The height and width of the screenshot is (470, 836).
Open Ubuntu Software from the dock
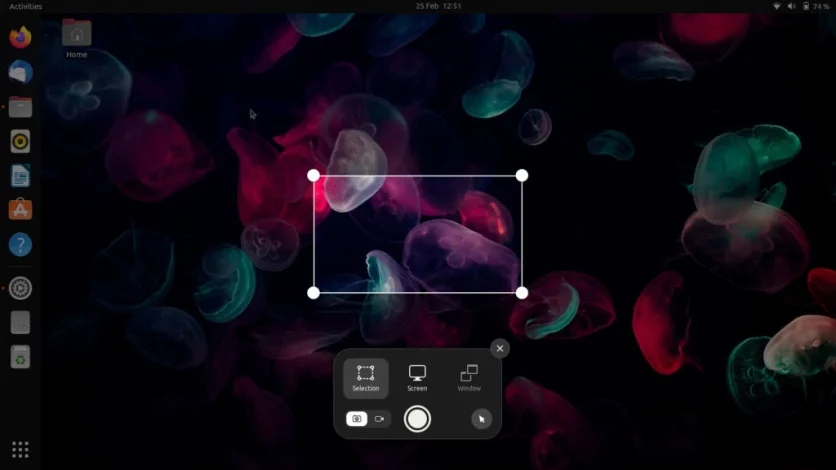20,210
